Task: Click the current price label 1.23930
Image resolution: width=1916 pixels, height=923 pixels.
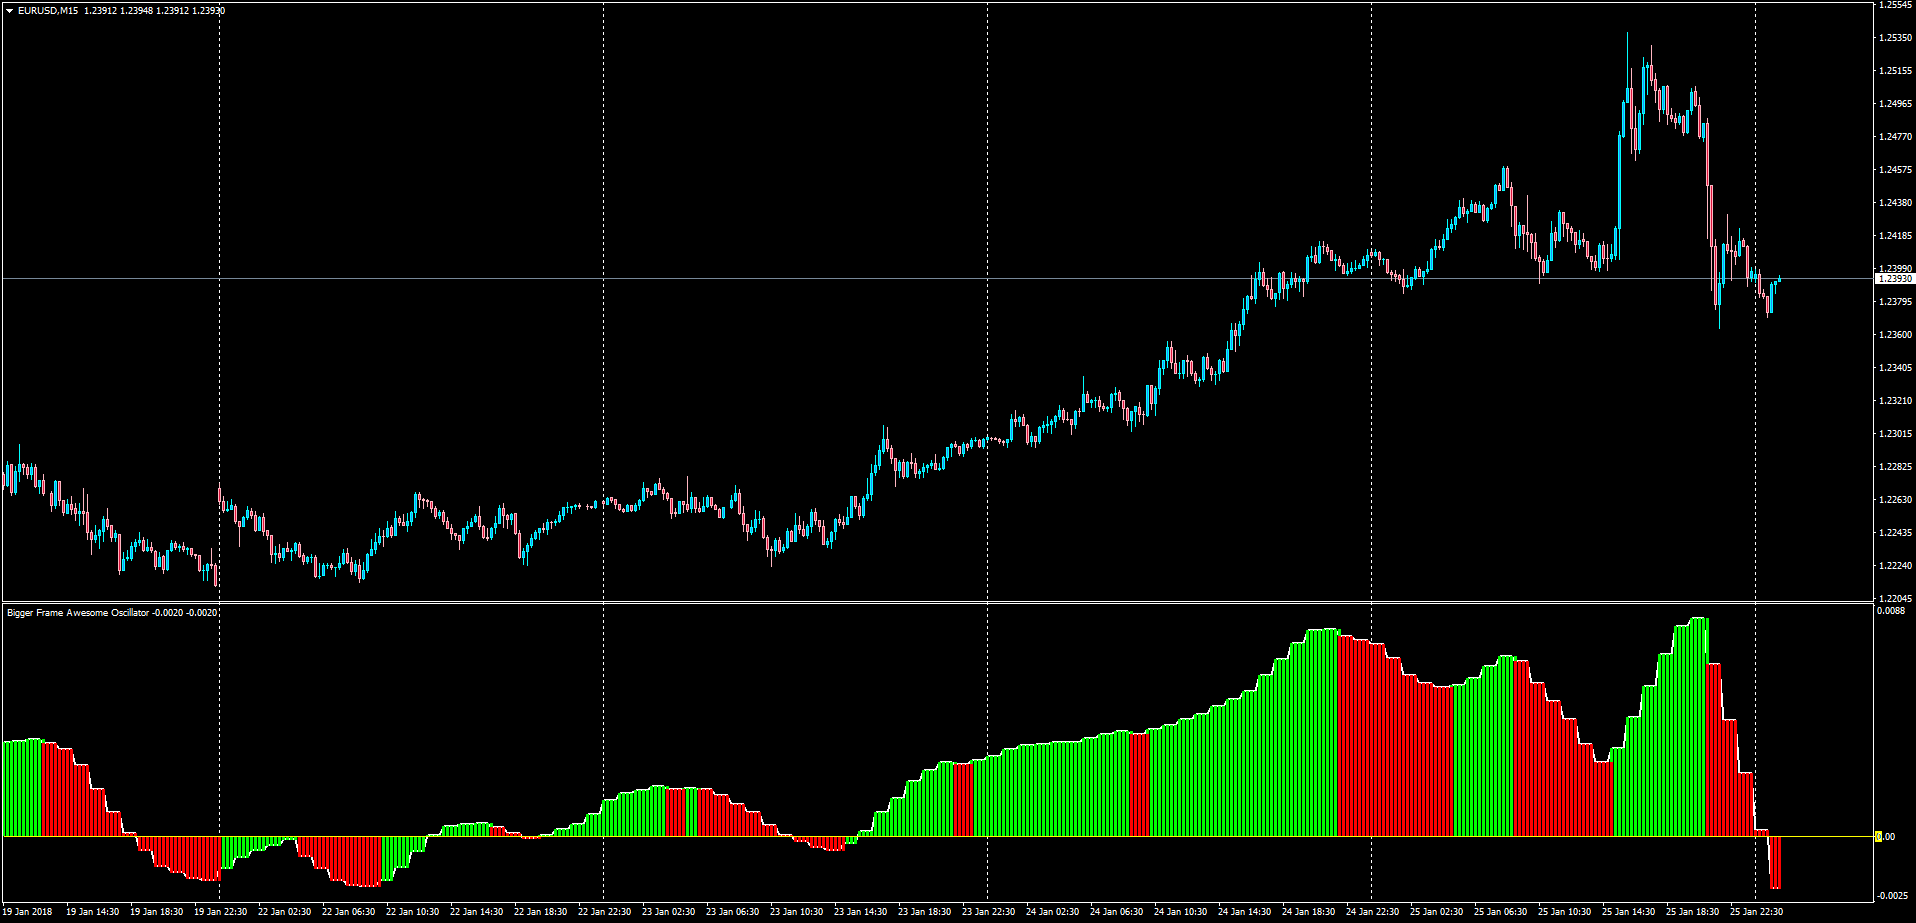Action: coord(1895,279)
